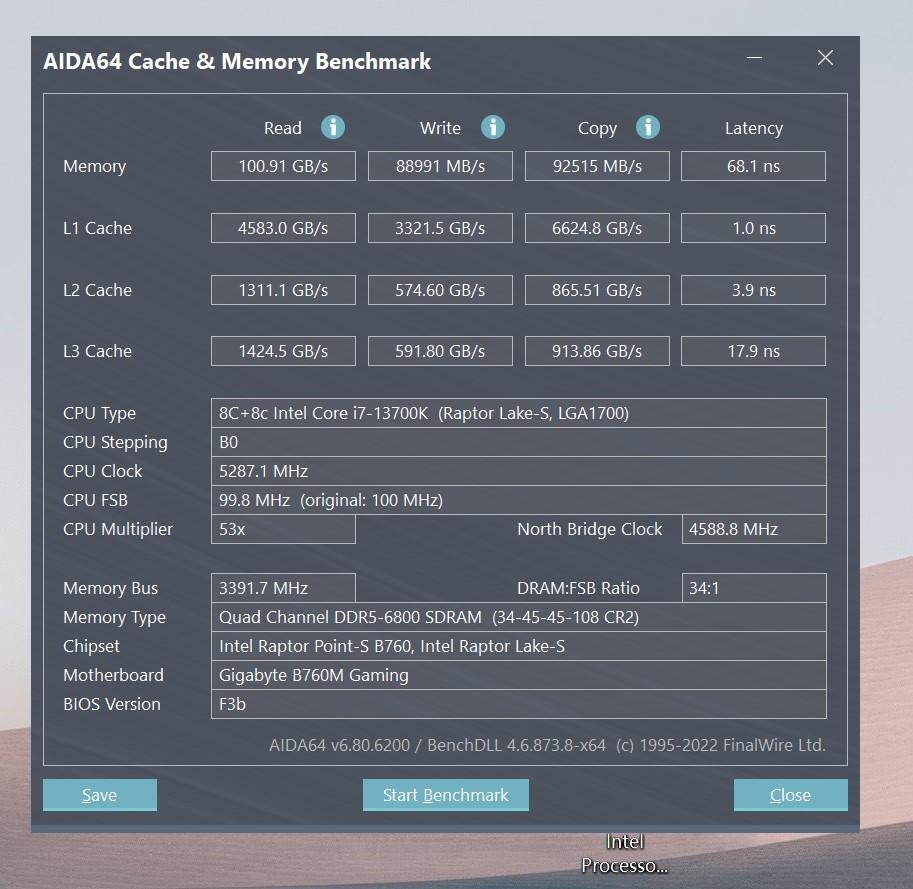Click the Memory row label
The width and height of the screenshot is (913, 889).
coord(94,167)
